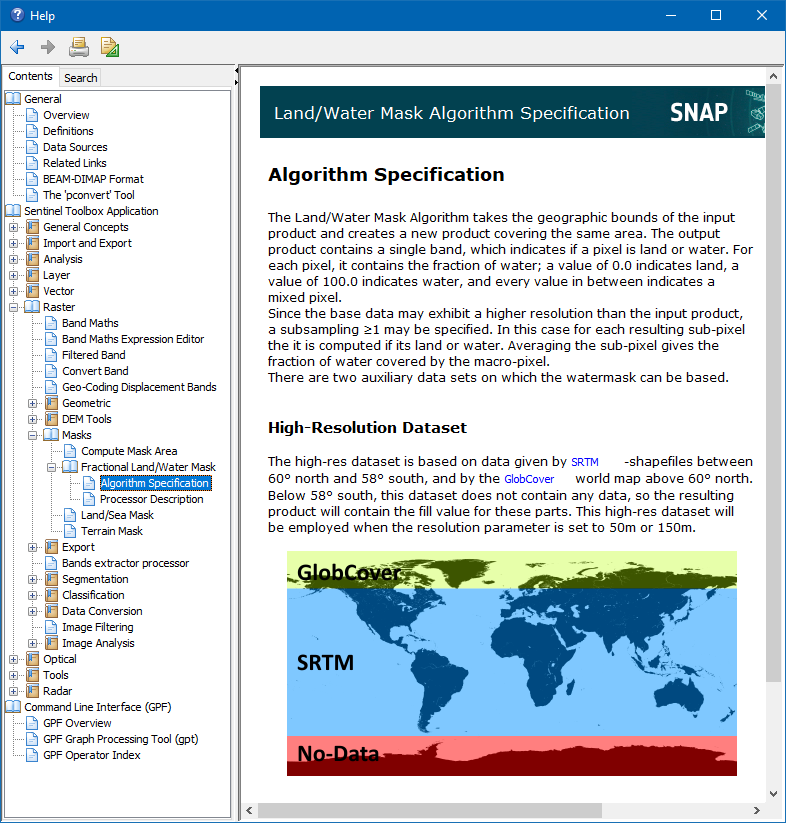Open the Convert Band topic
Image resolution: width=786 pixels, height=823 pixels.
[x=95, y=371]
